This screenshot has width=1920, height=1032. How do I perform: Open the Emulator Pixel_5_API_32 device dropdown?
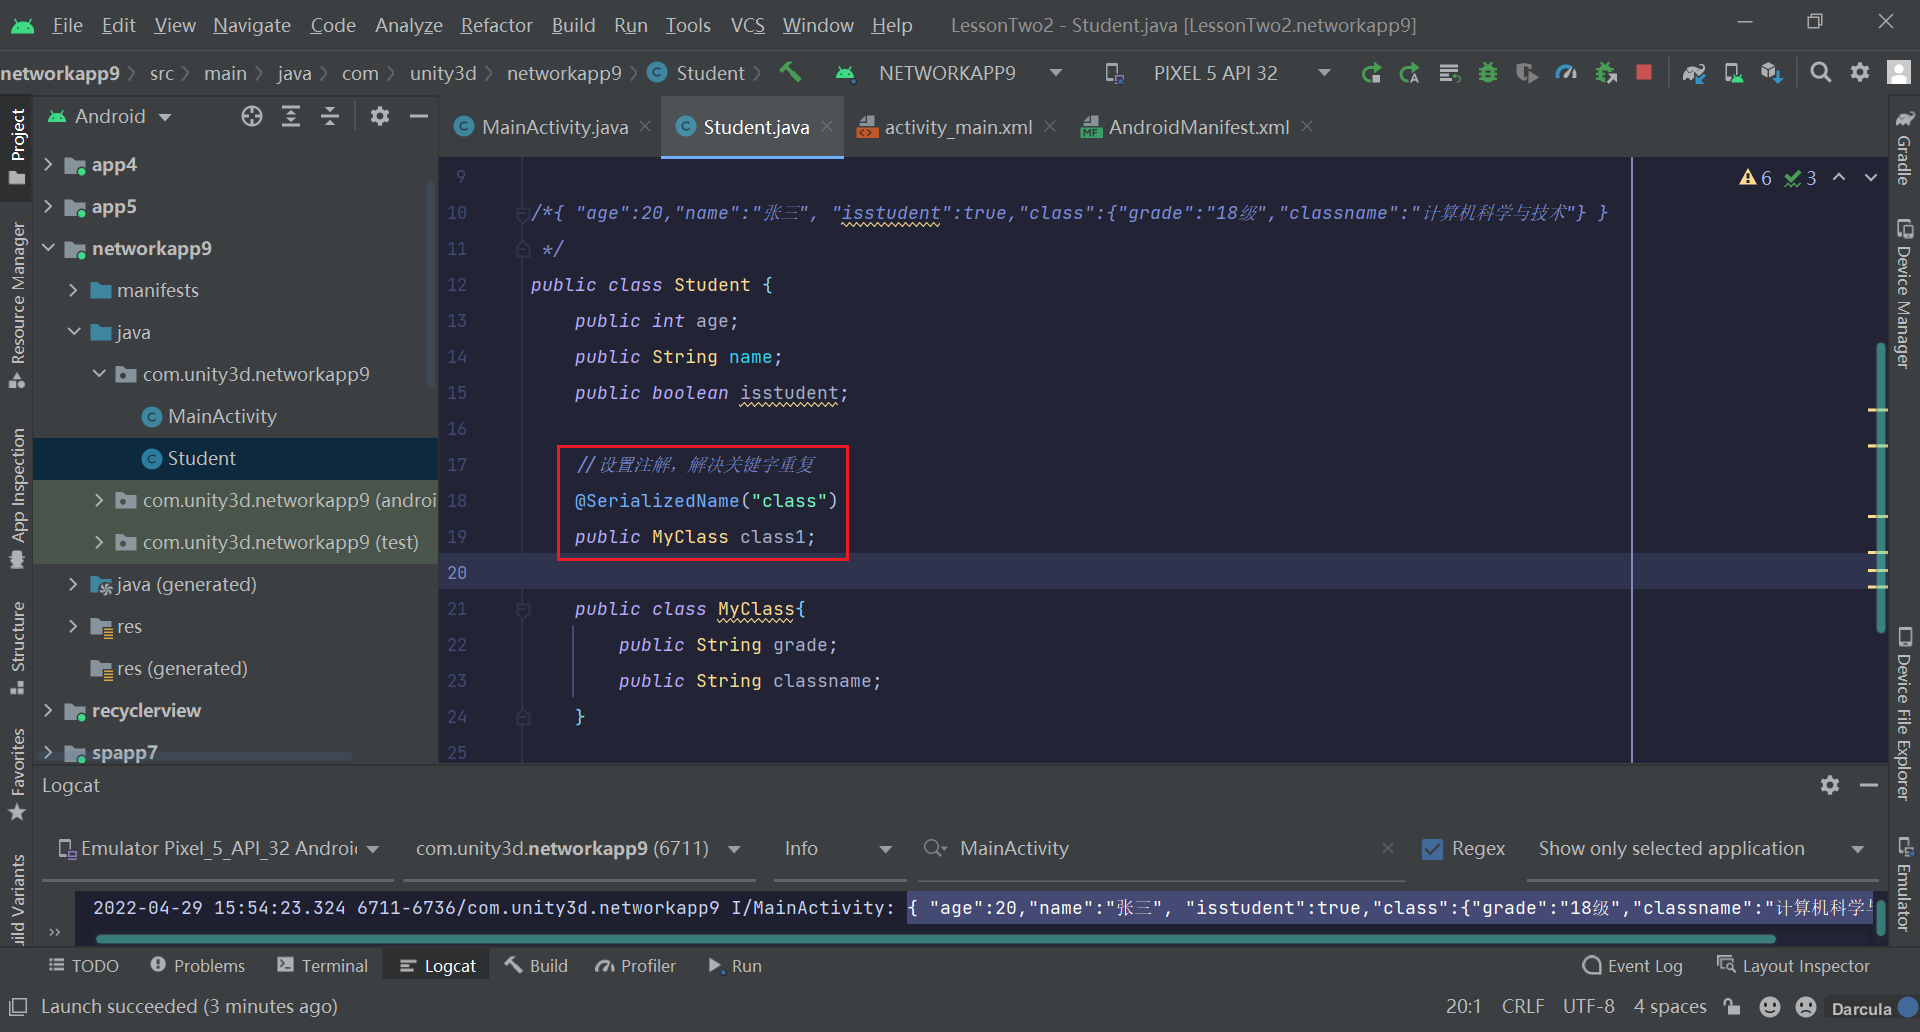click(219, 849)
